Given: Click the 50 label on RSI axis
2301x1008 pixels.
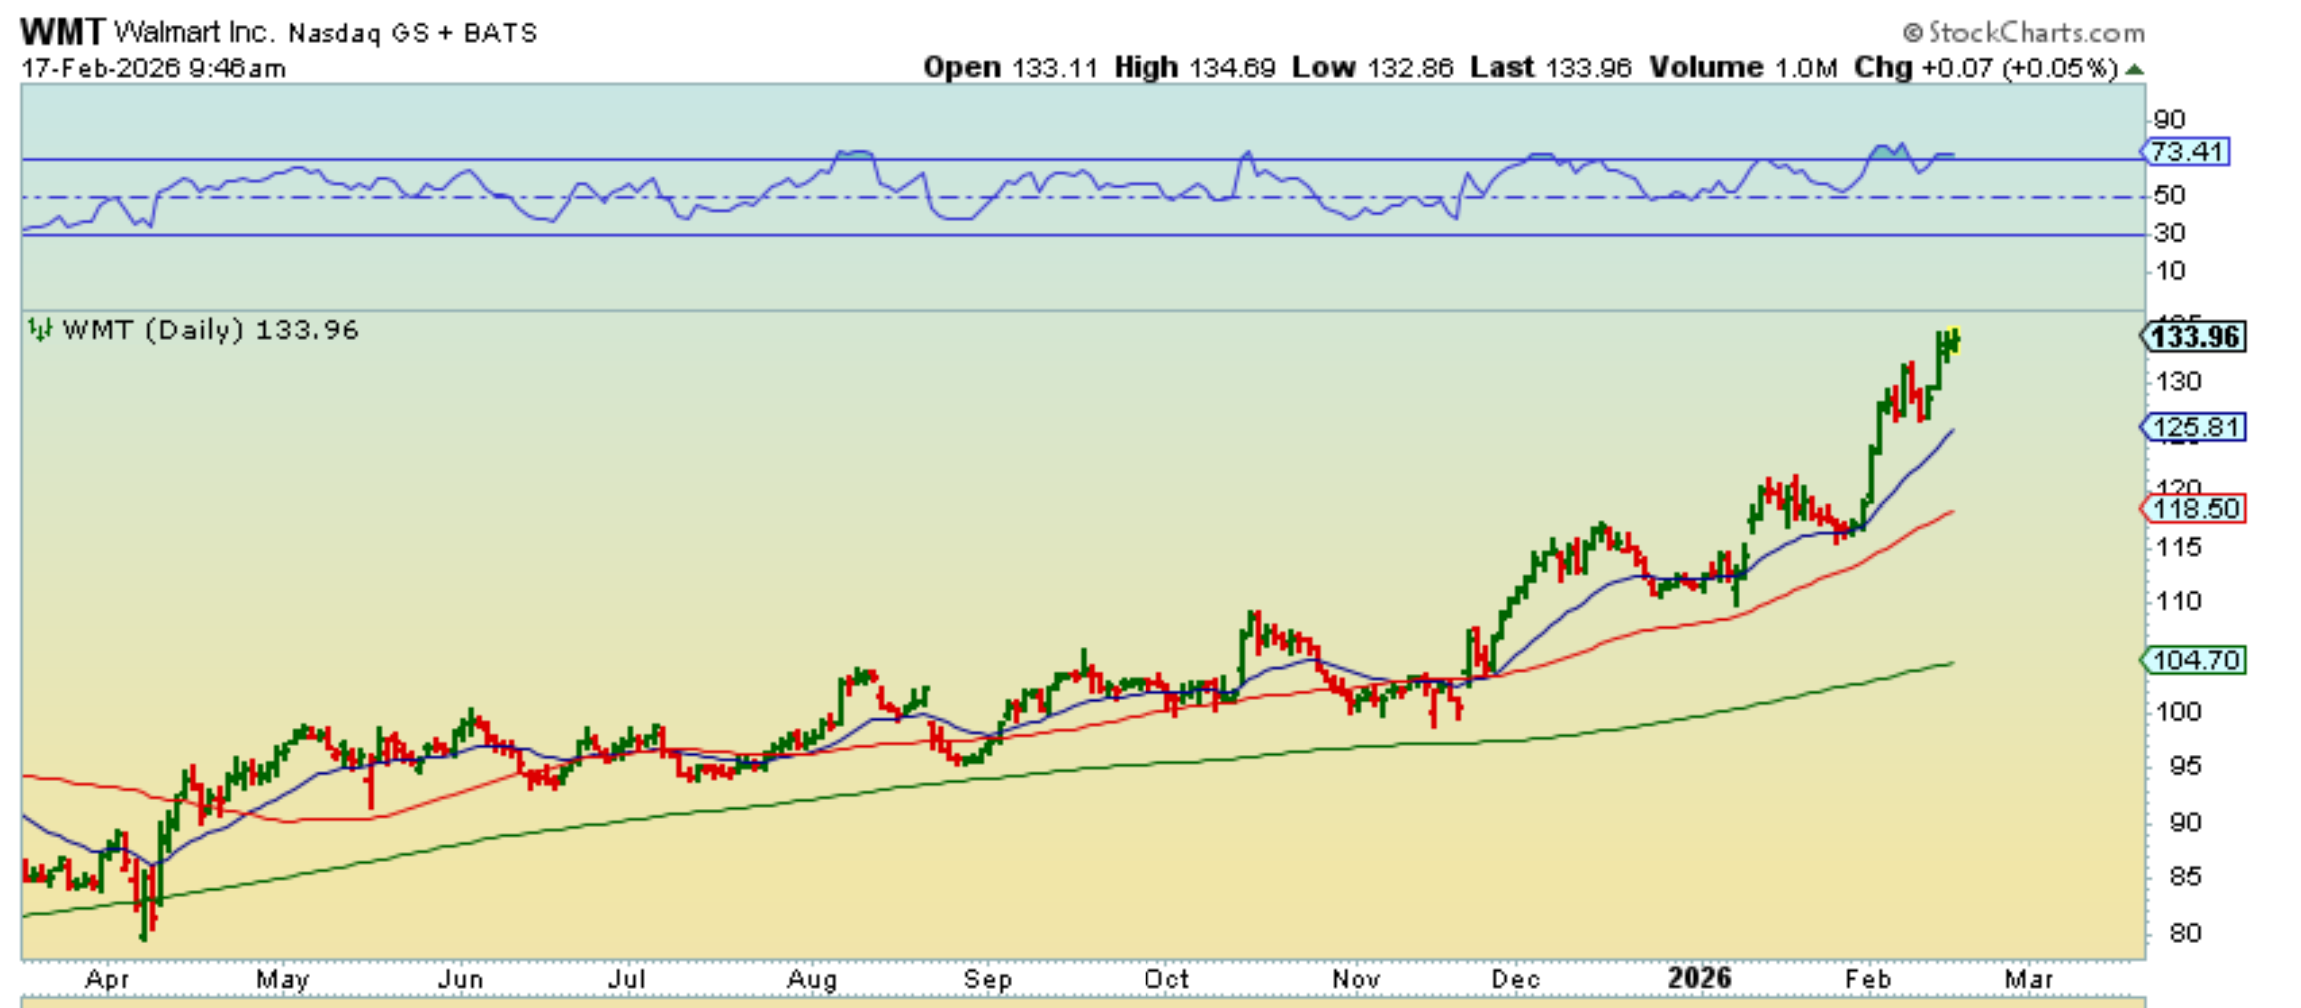Looking at the screenshot, I should [2169, 195].
